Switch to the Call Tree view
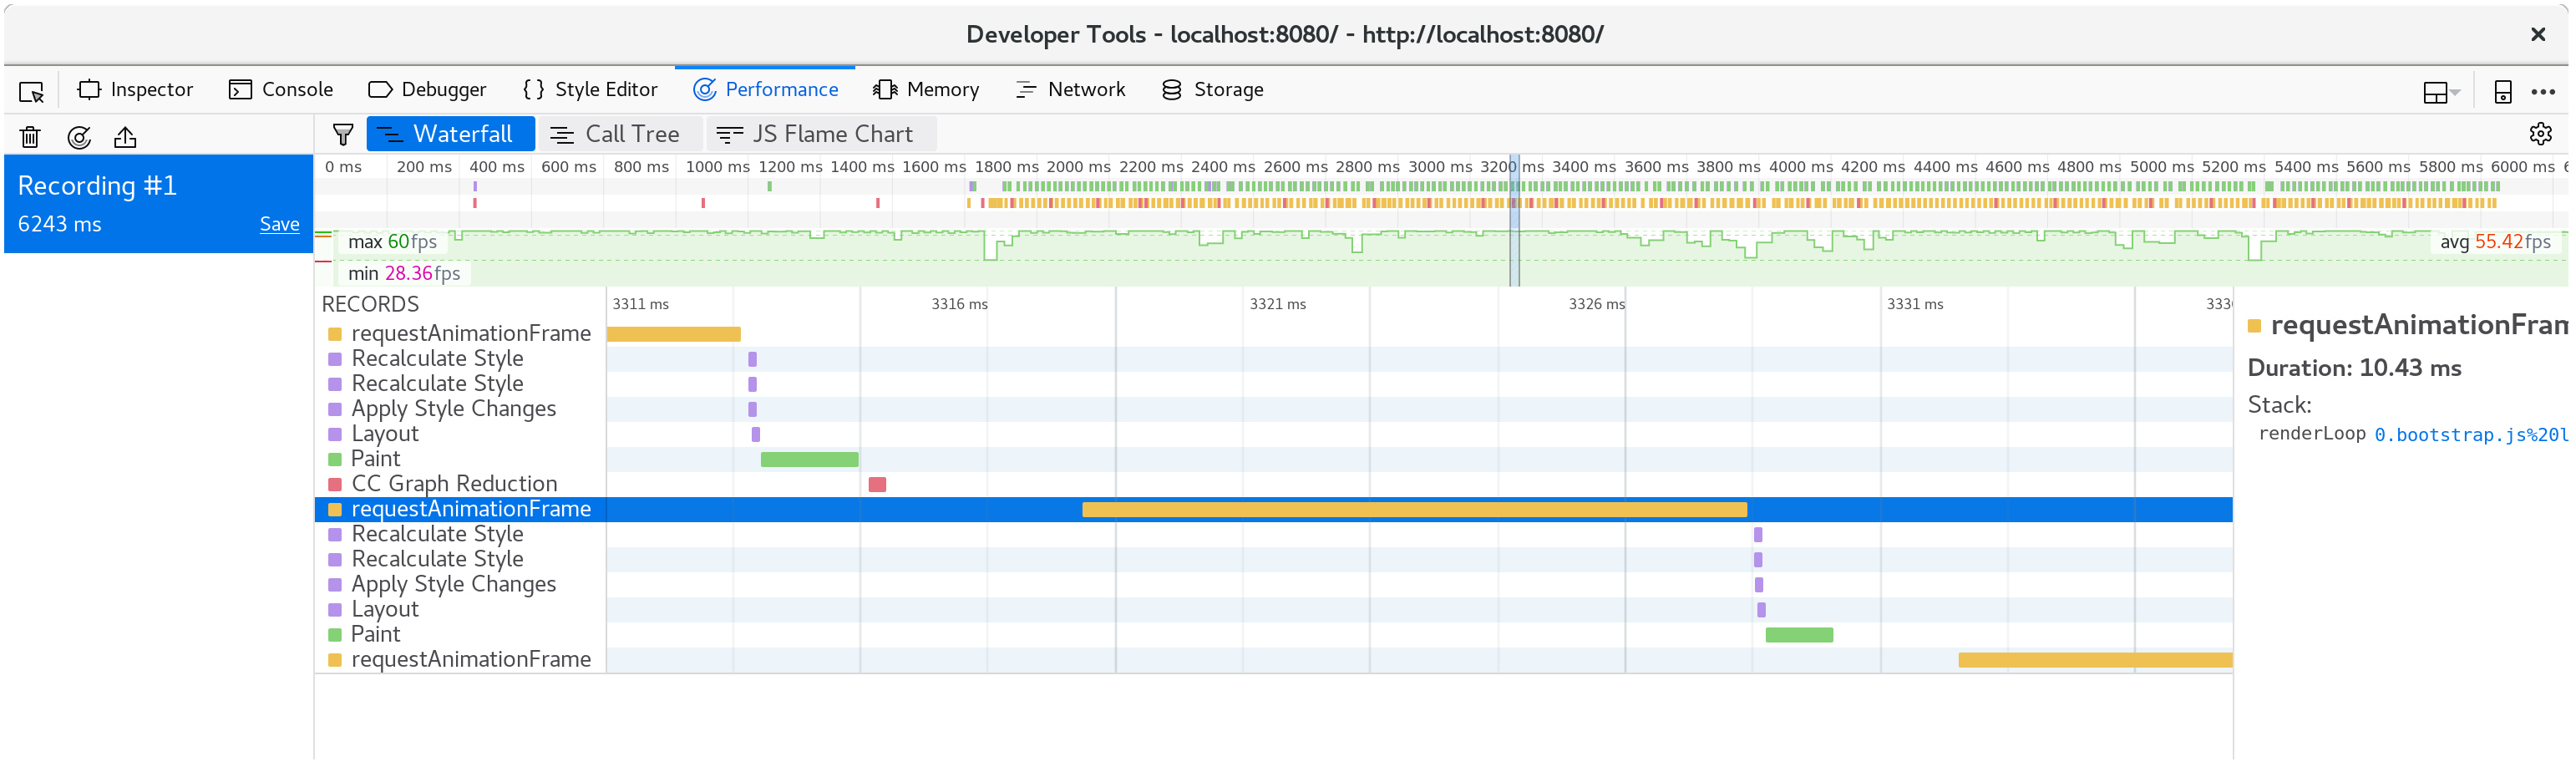This screenshot has width=2576, height=767. point(620,133)
